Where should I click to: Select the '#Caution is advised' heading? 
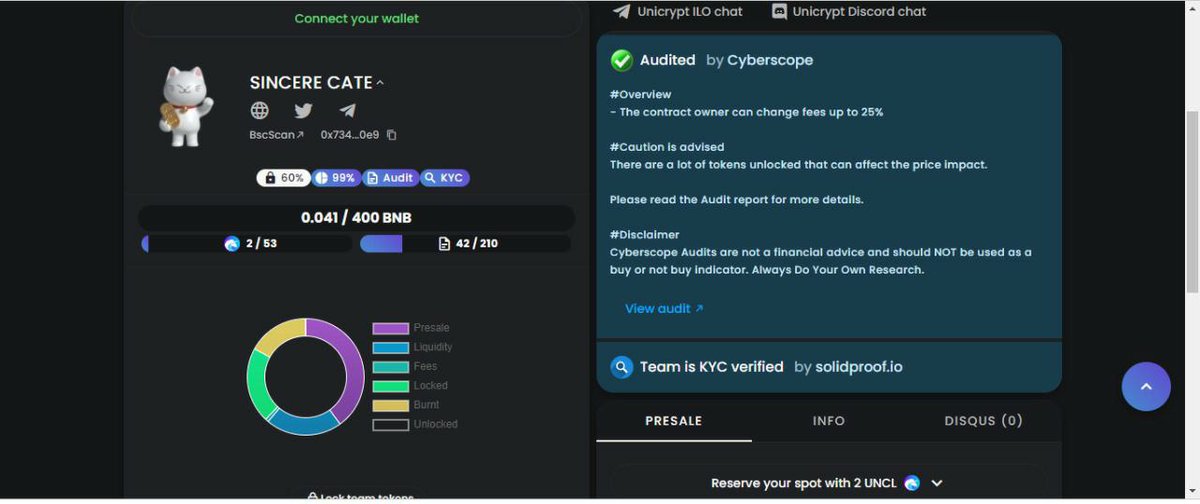tap(667, 147)
